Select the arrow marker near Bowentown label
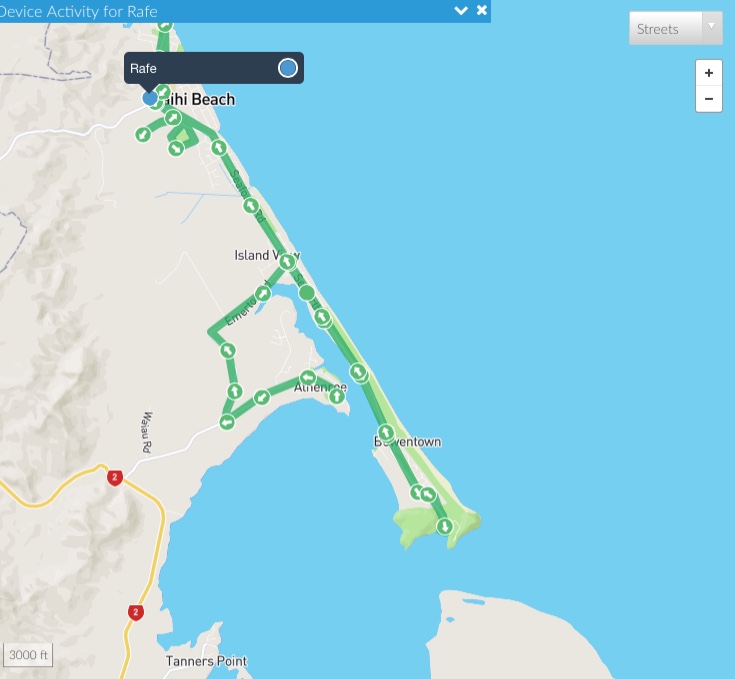Viewport: 735px width, 679px height. [x=386, y=432]
